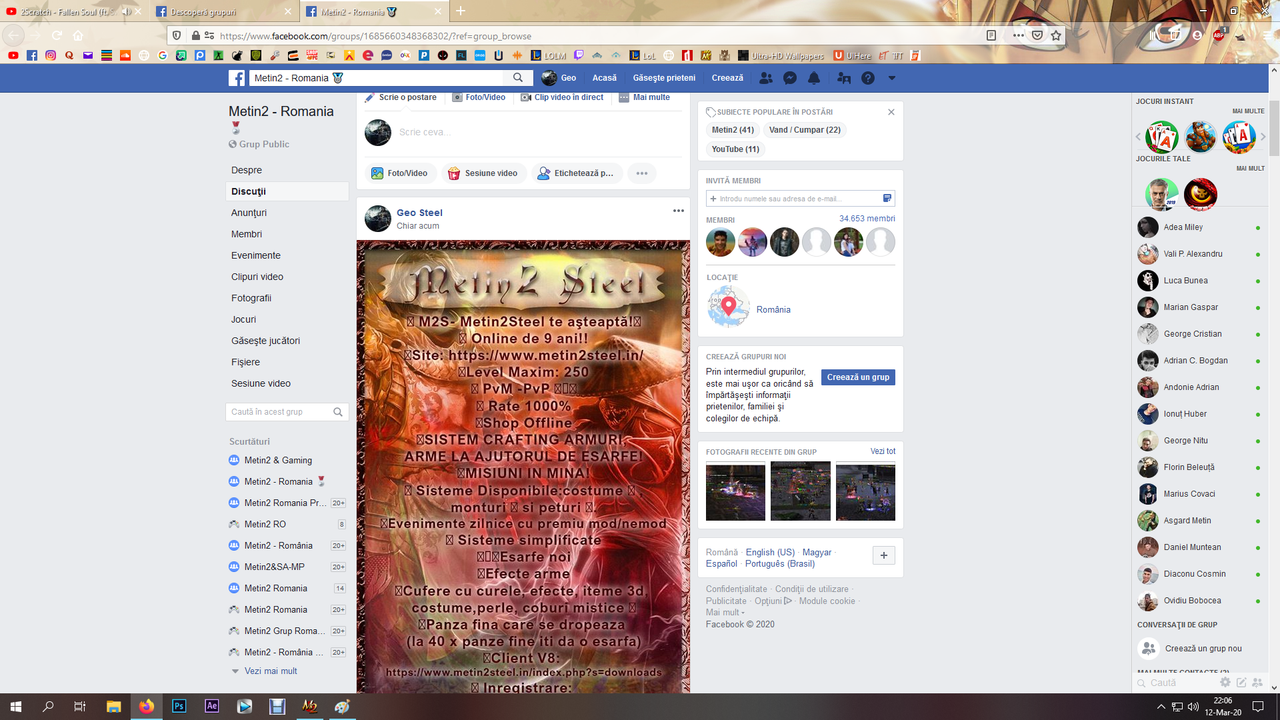Select the YouTube (11) topic tag

pos(736,149)
